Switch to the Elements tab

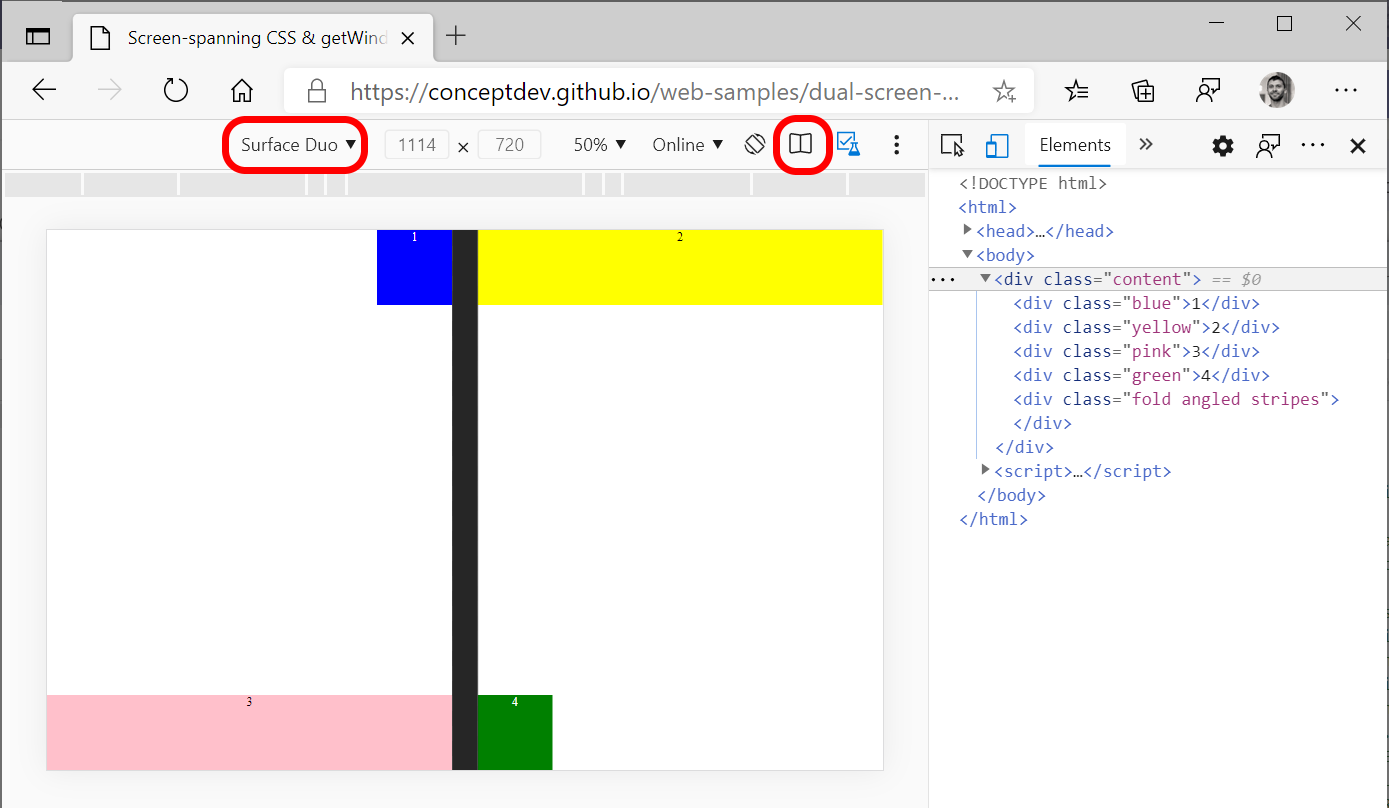[x=1075, y=145]
